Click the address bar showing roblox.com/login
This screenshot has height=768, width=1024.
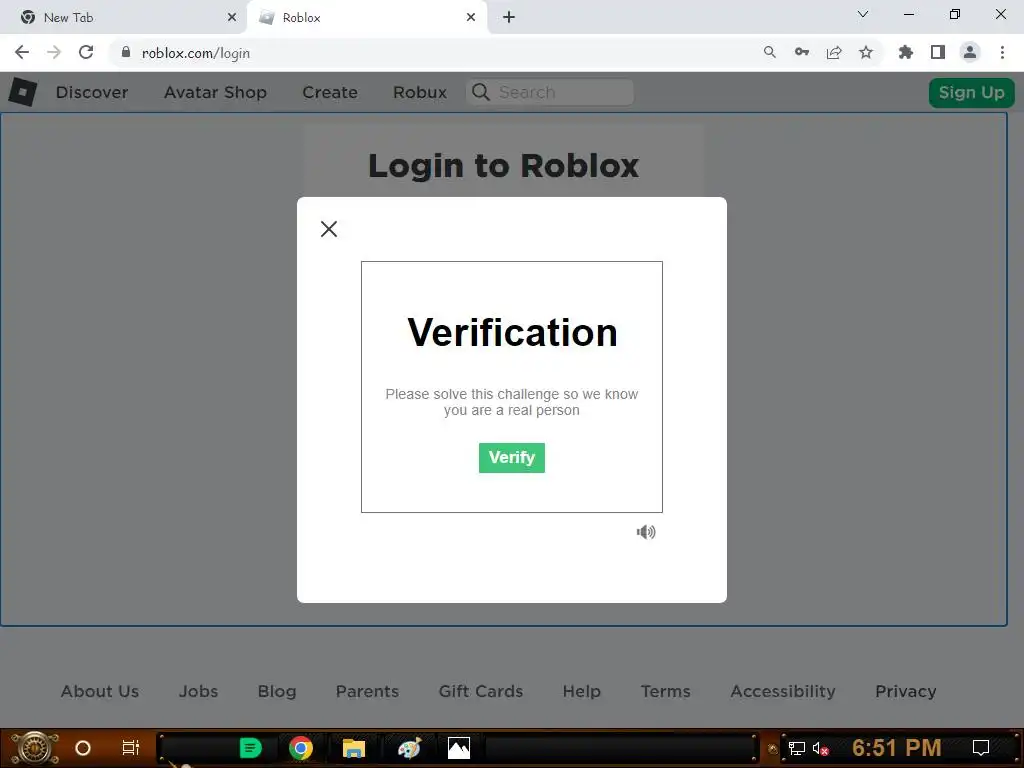(431, 53)
